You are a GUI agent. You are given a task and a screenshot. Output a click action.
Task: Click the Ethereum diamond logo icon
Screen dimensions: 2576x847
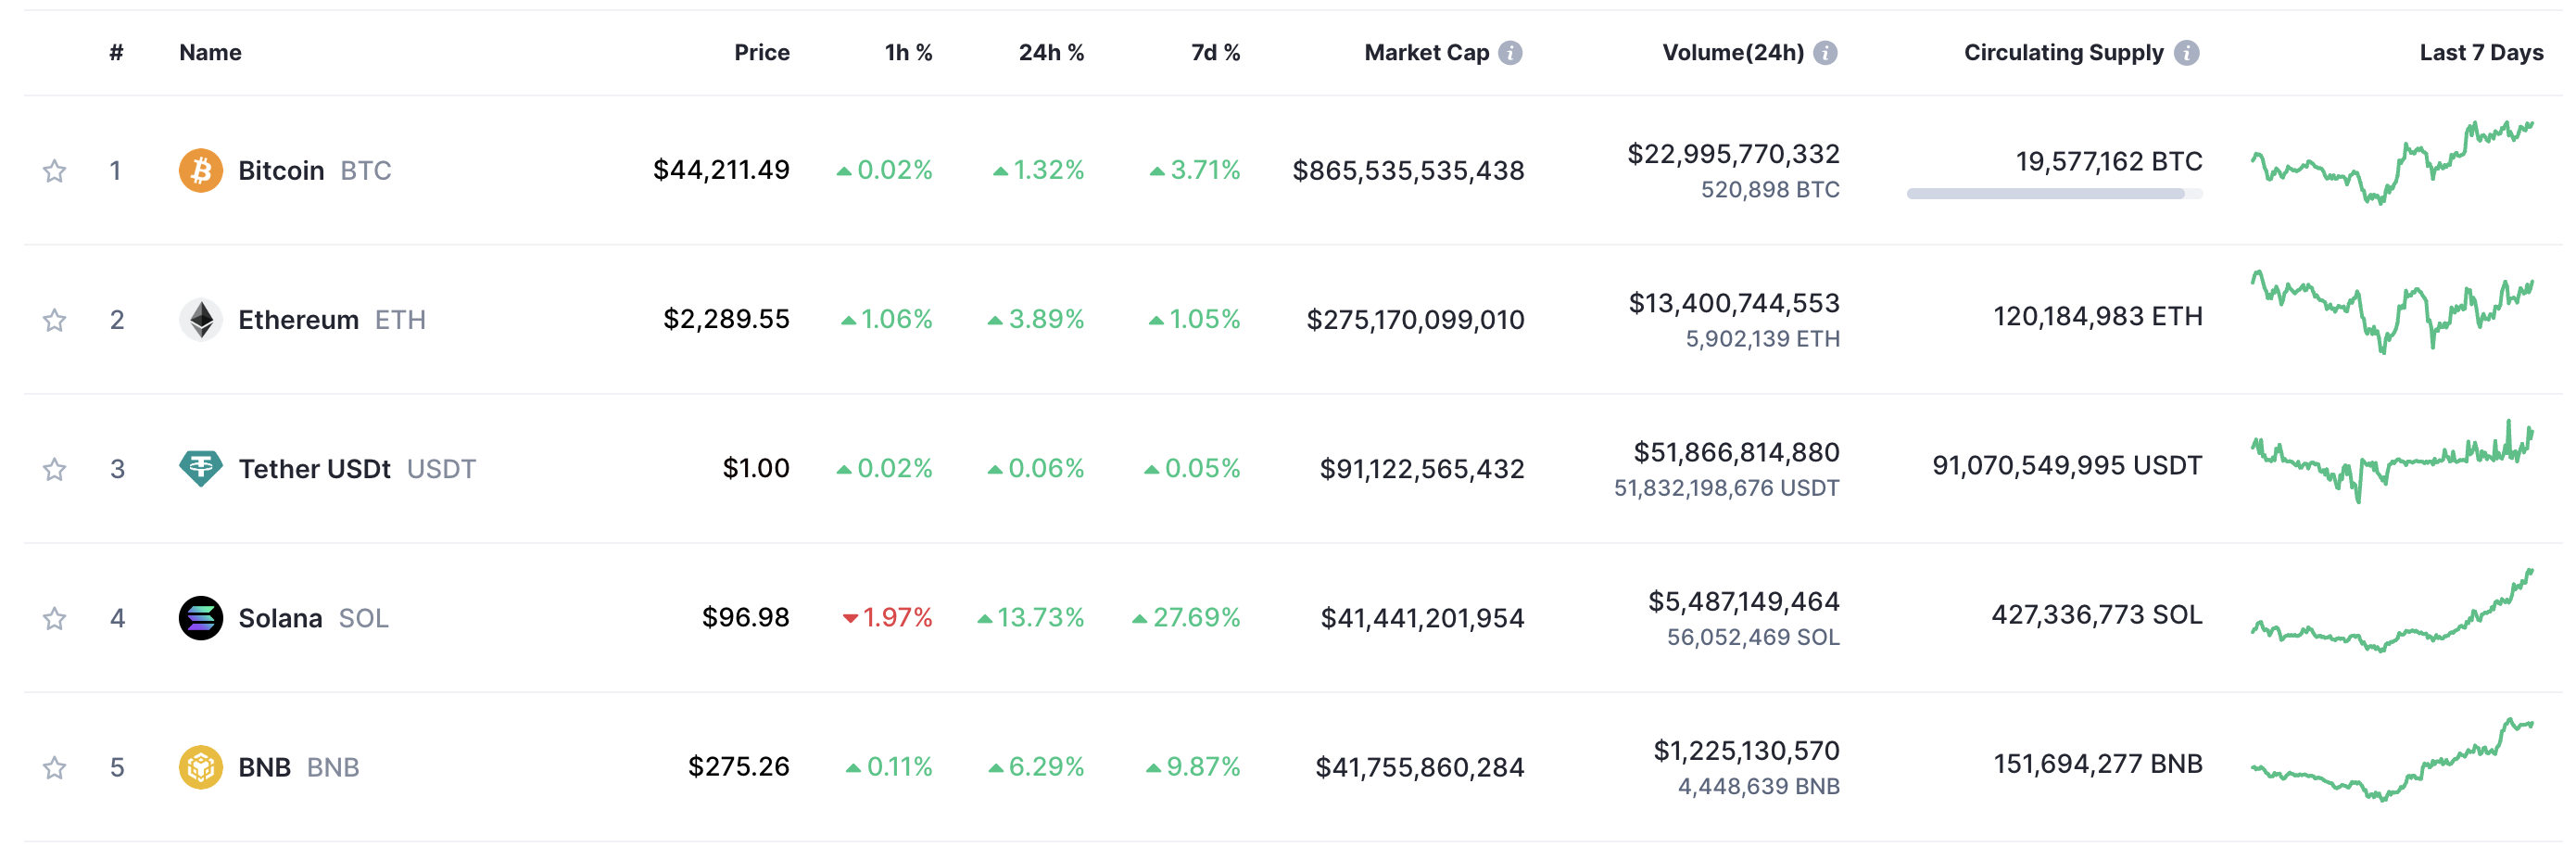pyautogui.click(x=200, y=320)
